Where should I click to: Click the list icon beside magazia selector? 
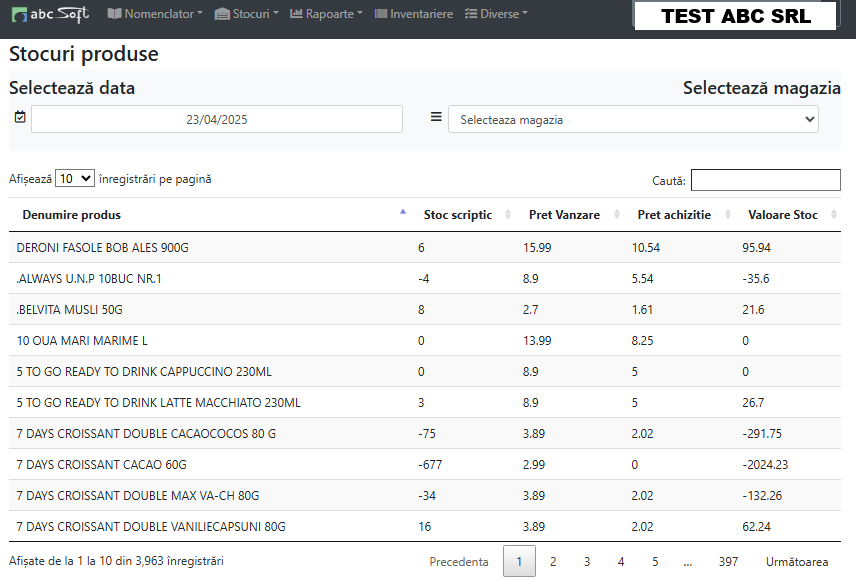[436, 117]
